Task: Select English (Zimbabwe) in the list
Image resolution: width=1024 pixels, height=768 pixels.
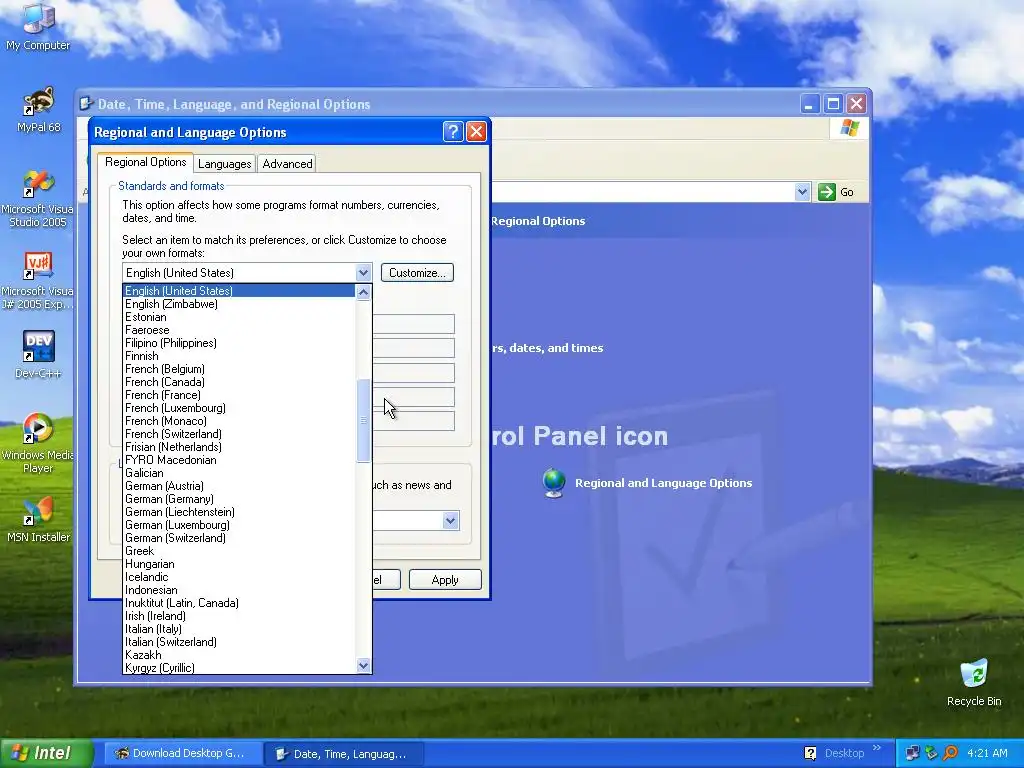Action: tap(239, 304)
